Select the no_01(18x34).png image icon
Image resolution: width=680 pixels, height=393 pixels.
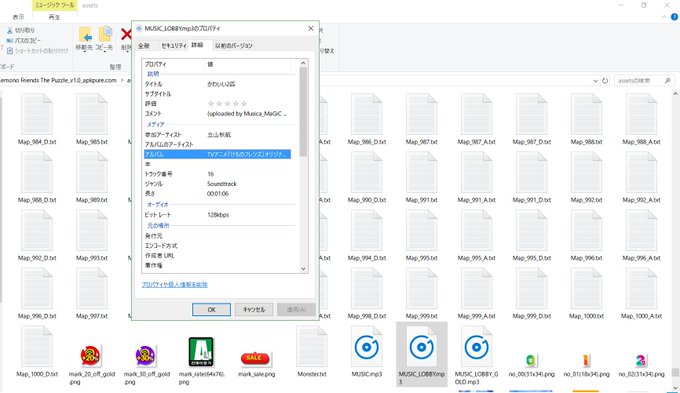coord(586,360)
